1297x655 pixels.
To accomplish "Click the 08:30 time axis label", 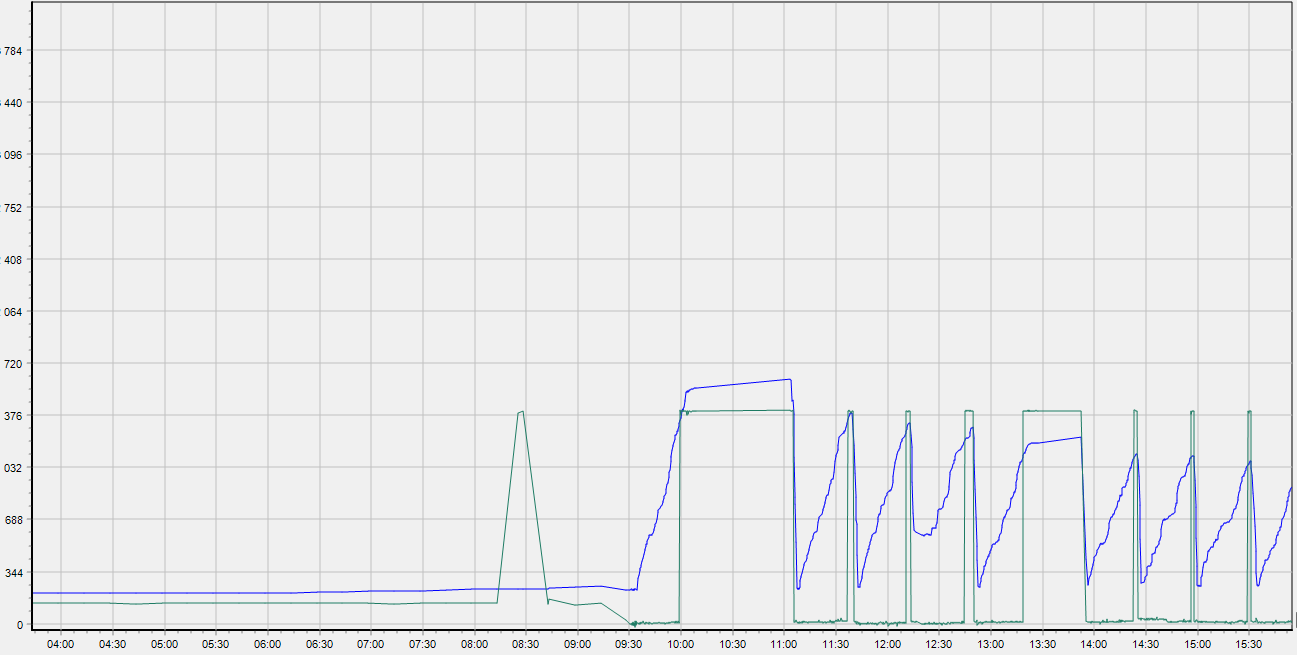I will tap(526, 645).
